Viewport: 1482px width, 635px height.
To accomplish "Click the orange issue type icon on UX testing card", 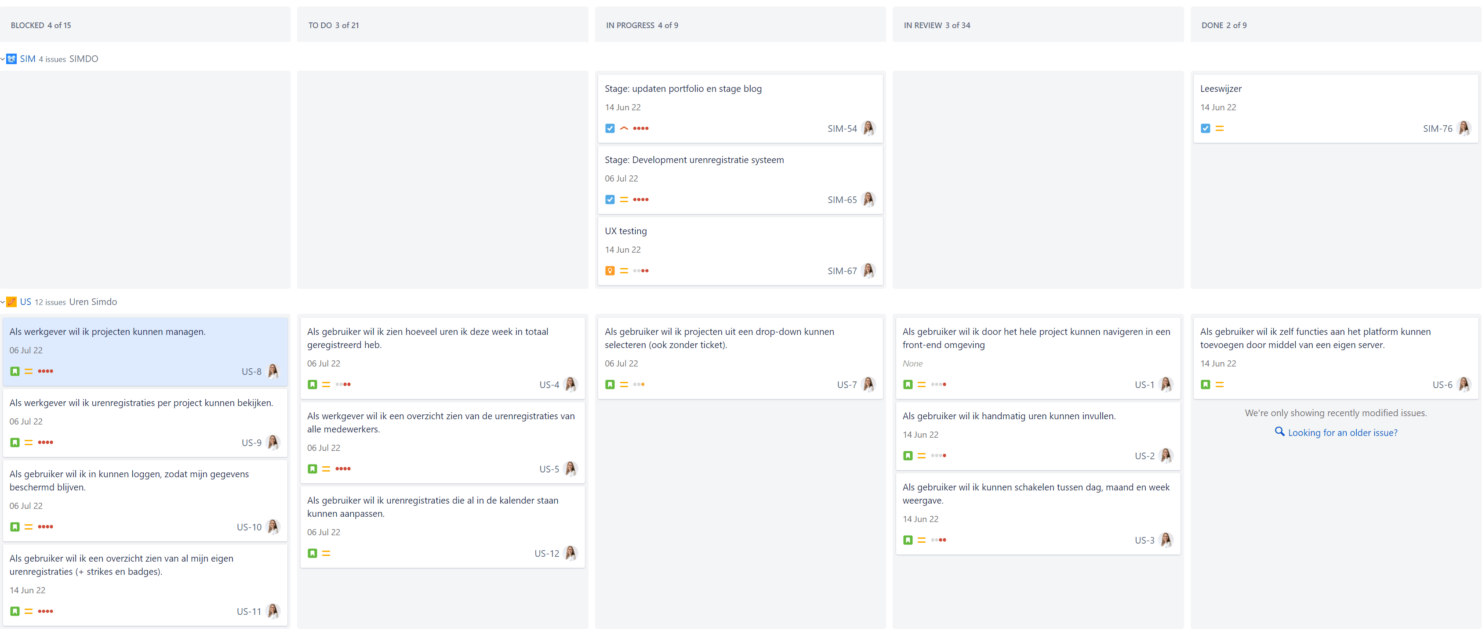I will [610, 270].
